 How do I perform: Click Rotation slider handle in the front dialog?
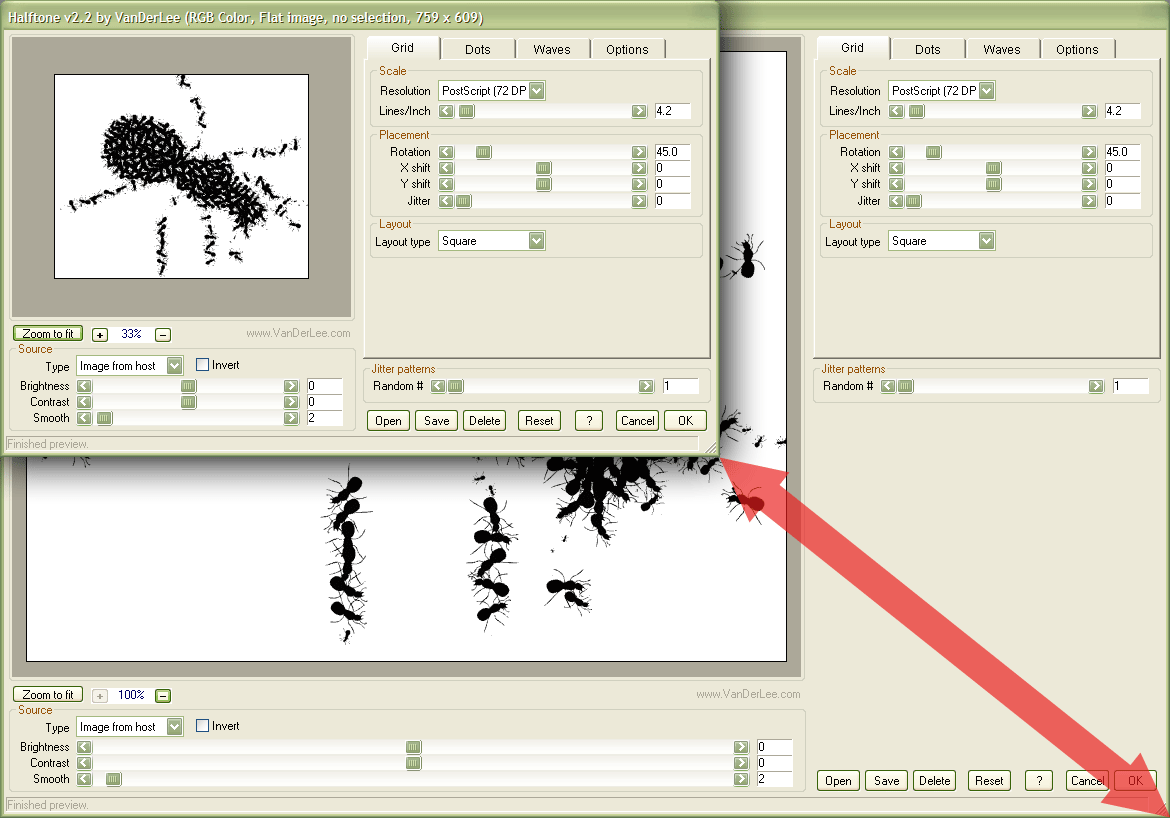point(483,152)
